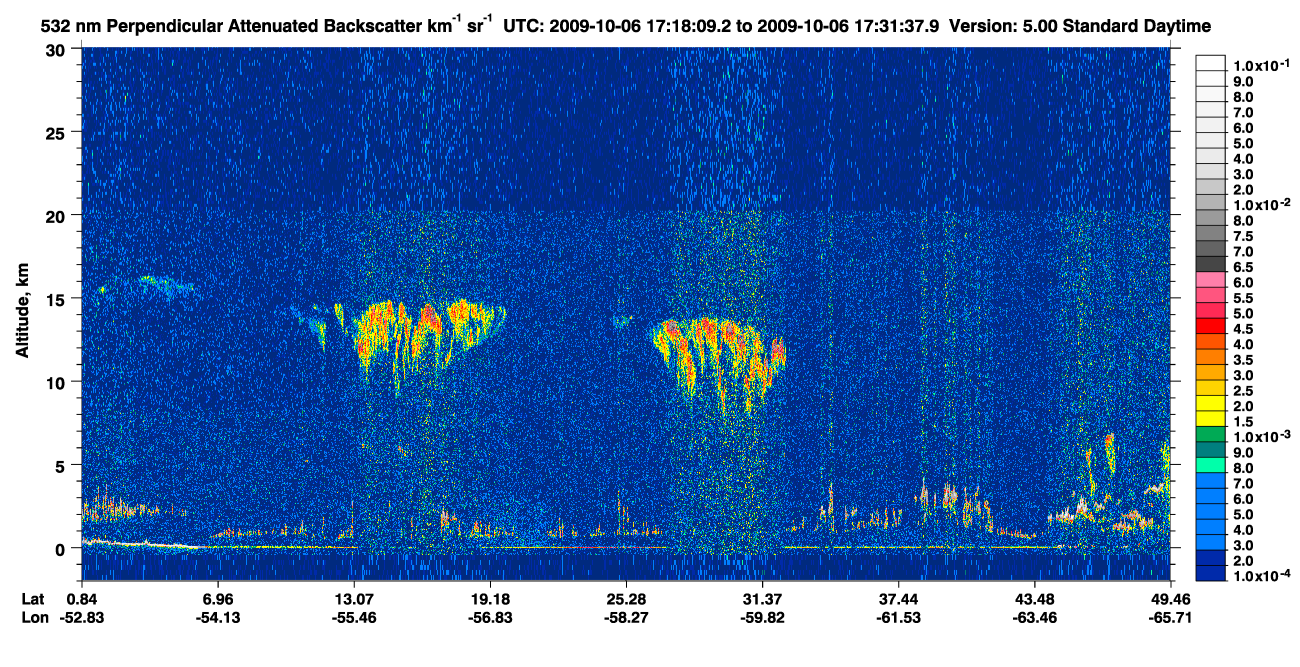The height and width of the screenshot is (667, 1300).
Task: Click the latitude value '0.84'
Action: click(82, 599)
